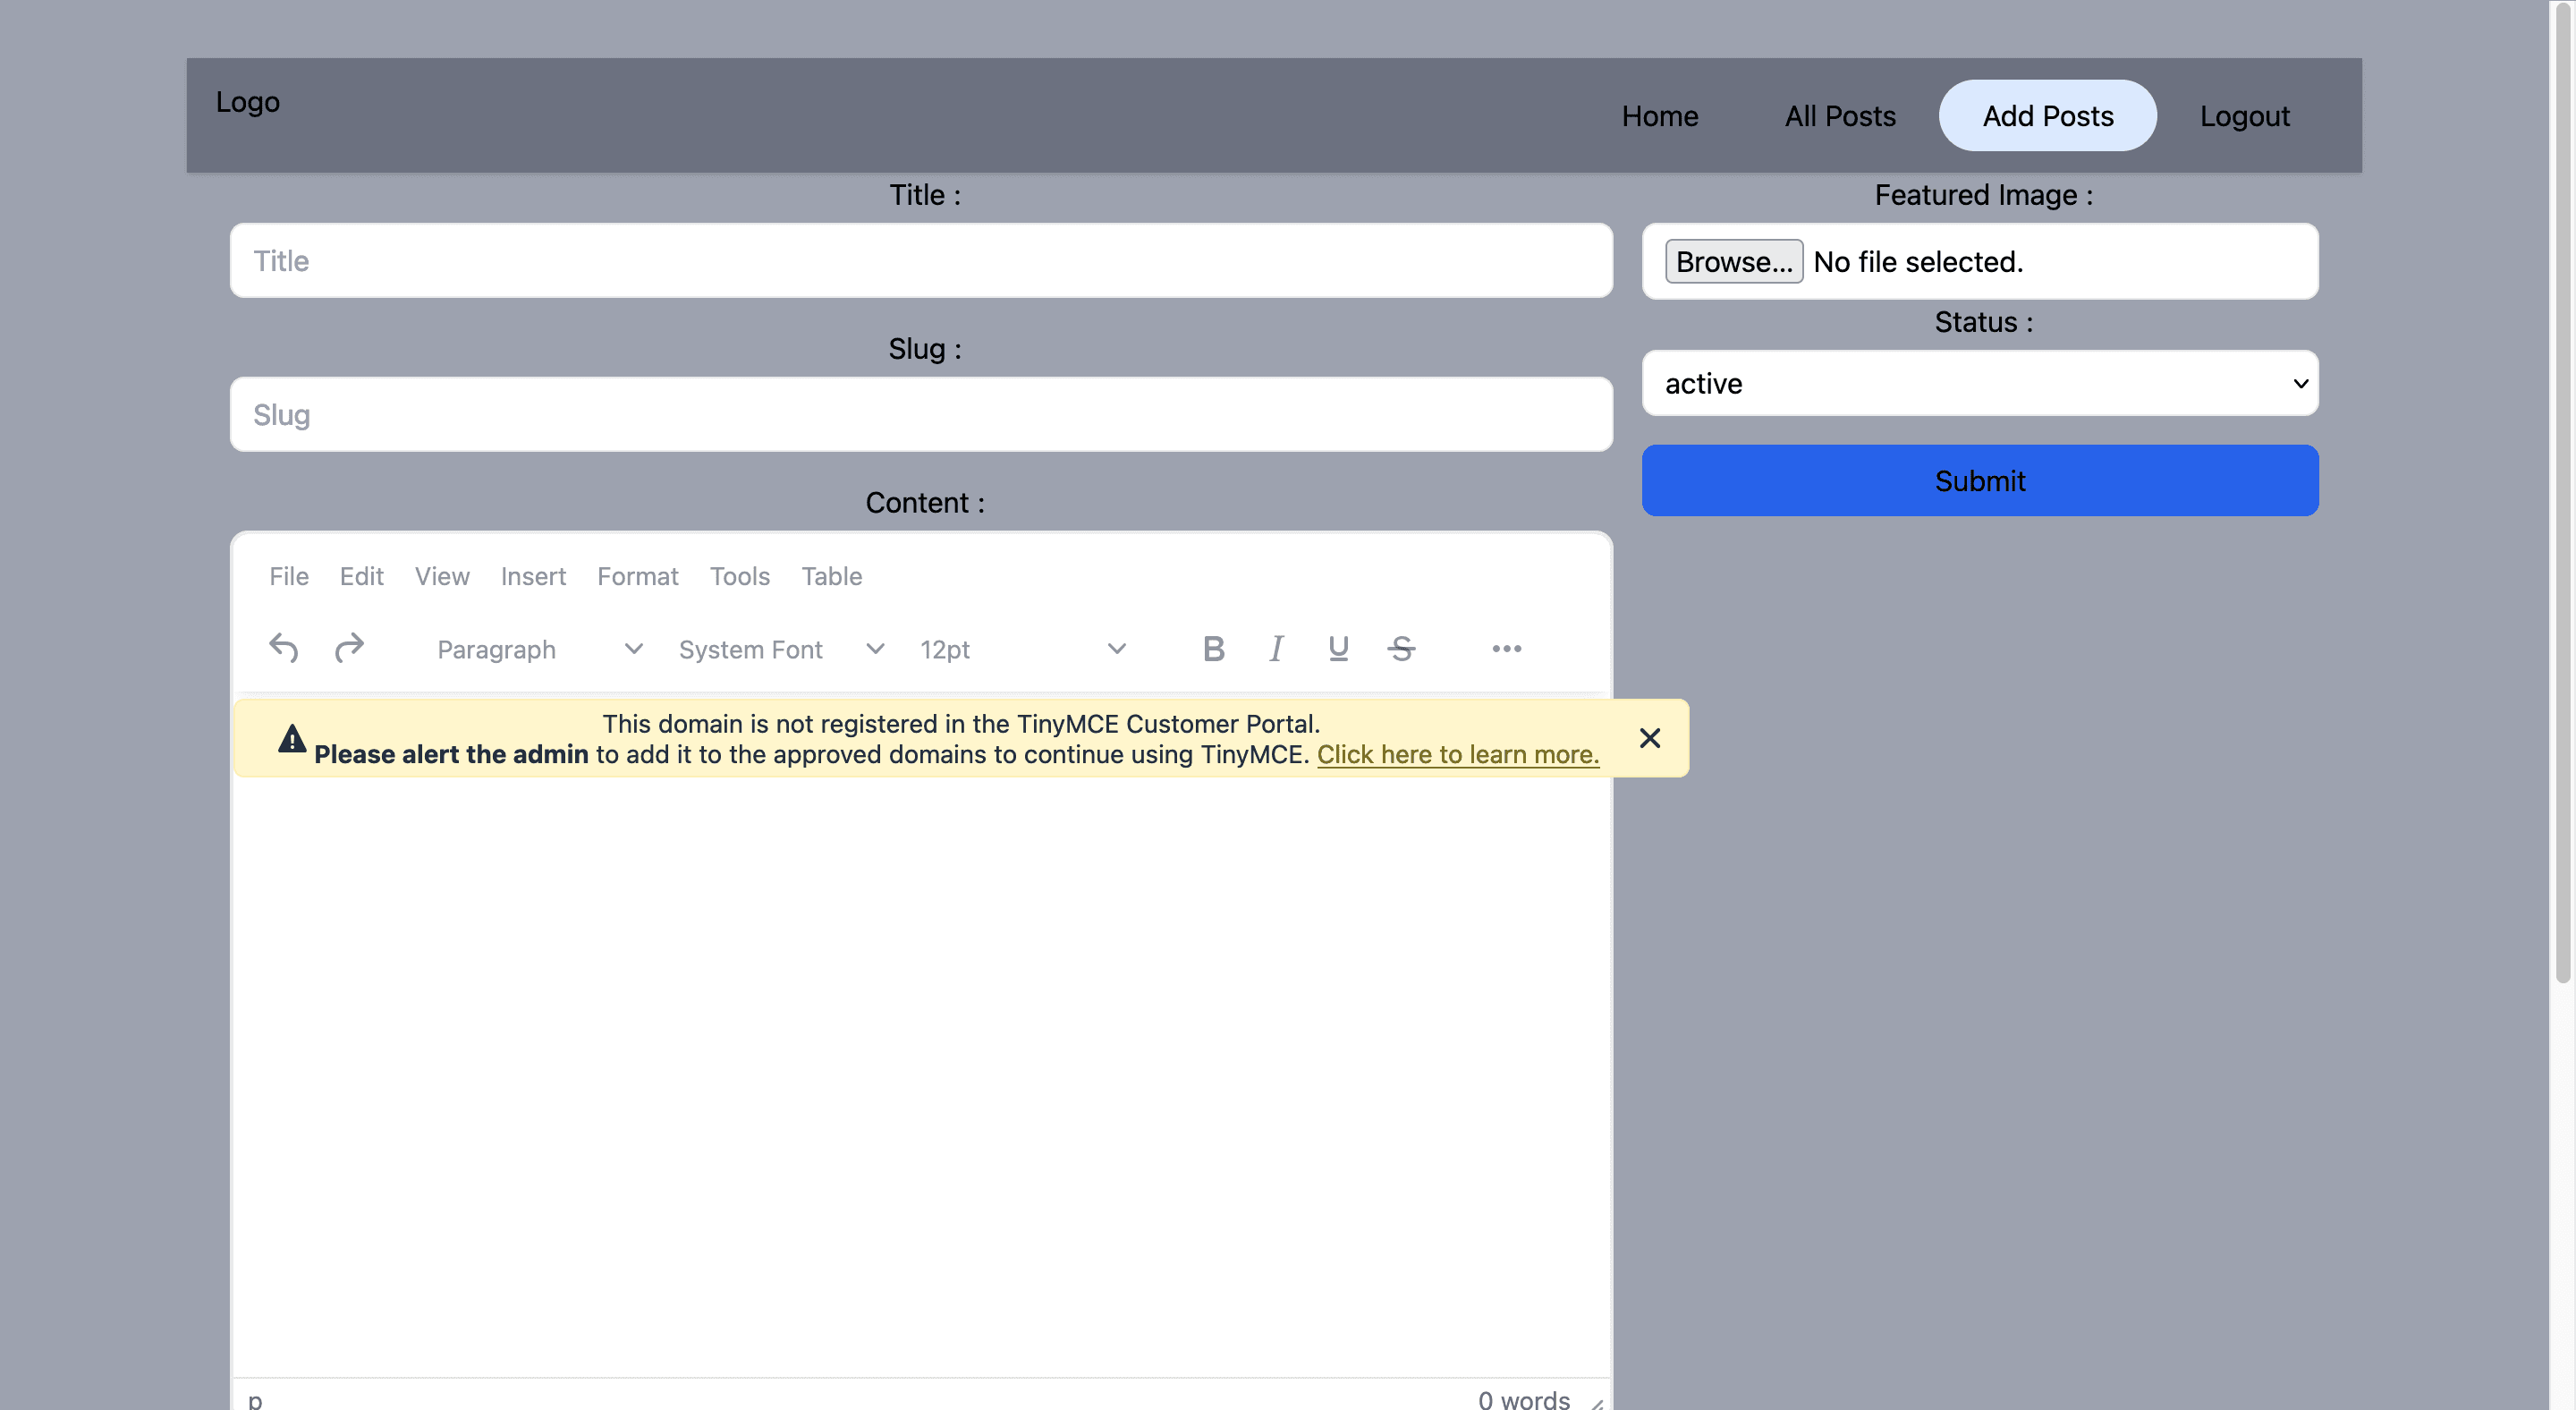Reveal more toolbar options ellipsis
The image size is (2576, 1410).
point(1506,649)
